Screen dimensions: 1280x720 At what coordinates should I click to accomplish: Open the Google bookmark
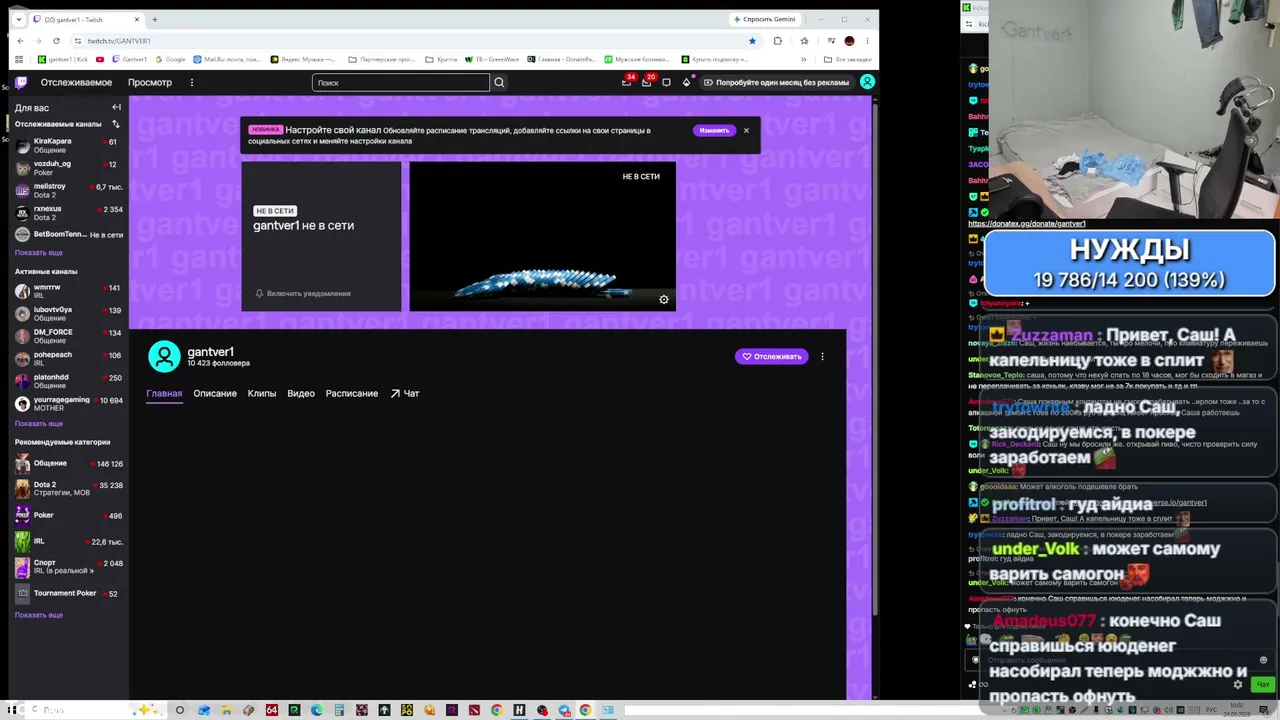[171, 59]
